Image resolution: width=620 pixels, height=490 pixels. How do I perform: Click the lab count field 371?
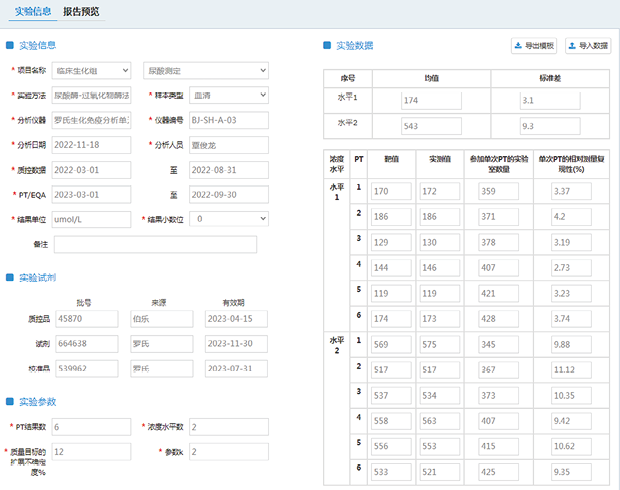click(499, 217)
